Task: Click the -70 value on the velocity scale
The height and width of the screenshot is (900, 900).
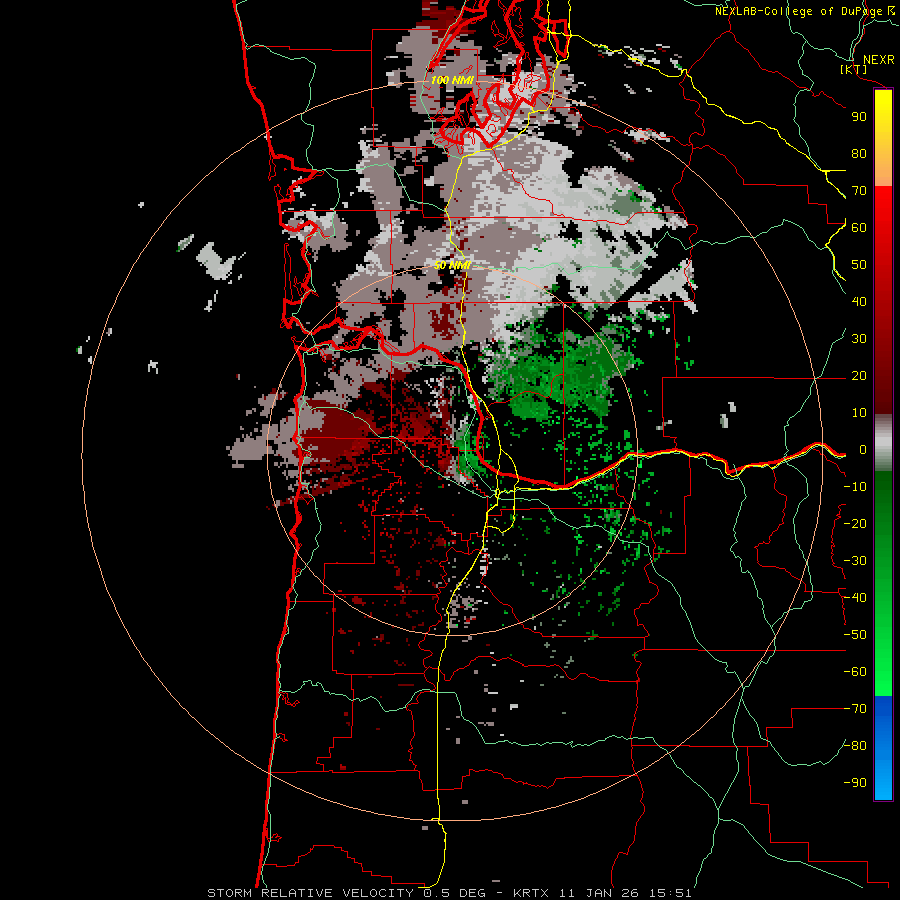Action: coord(855,709)
